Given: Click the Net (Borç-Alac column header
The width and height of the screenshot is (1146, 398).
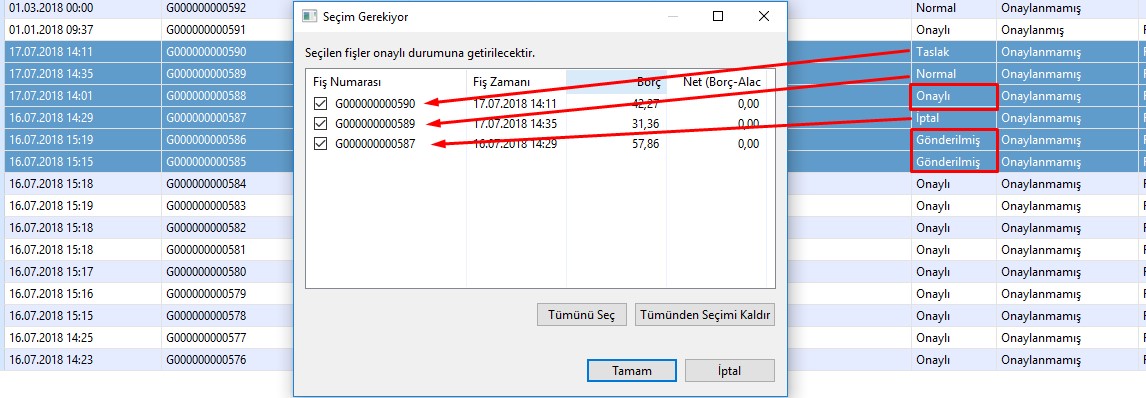Looking at the screenshot, I should 716,82.
